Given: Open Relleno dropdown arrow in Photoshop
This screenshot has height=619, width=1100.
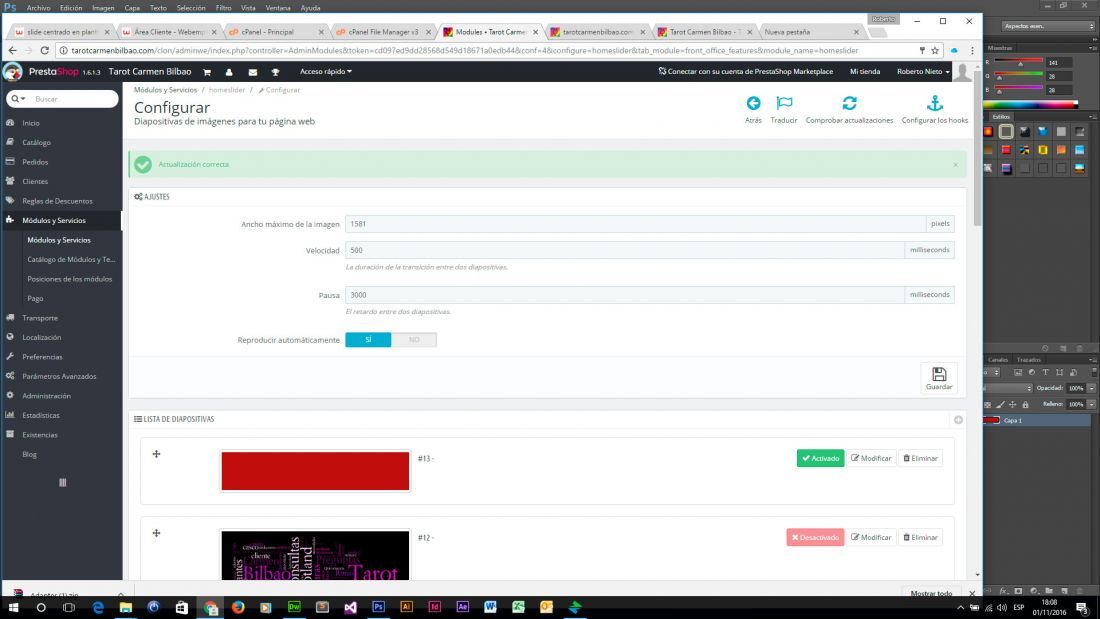Looking at the screenshot, I should point(1091,404).
